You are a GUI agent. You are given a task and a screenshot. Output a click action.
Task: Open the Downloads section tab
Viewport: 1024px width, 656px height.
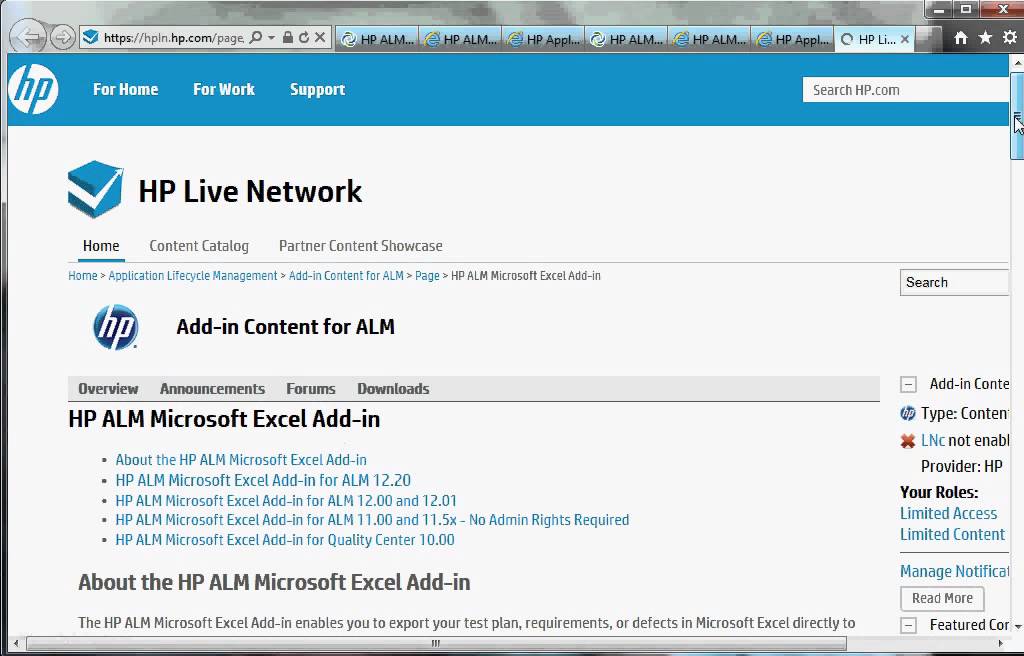[x=393, y=389]
